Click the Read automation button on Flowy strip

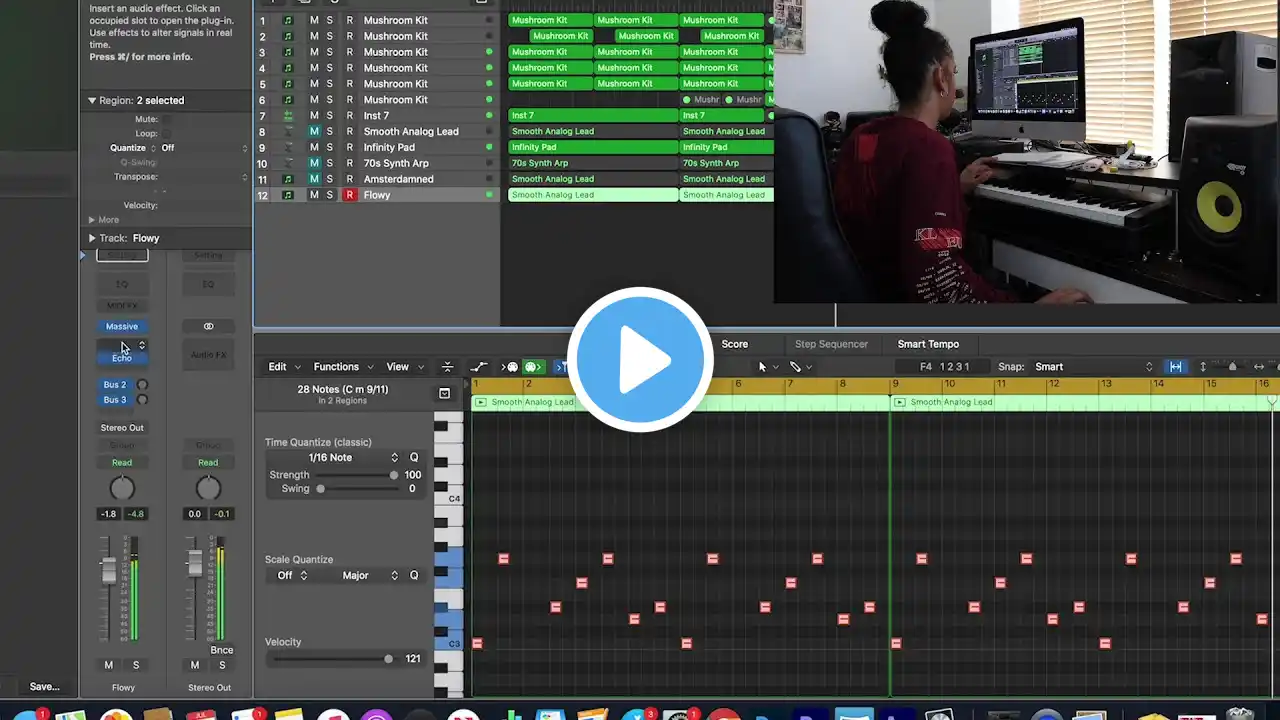(x=122, y=462)
